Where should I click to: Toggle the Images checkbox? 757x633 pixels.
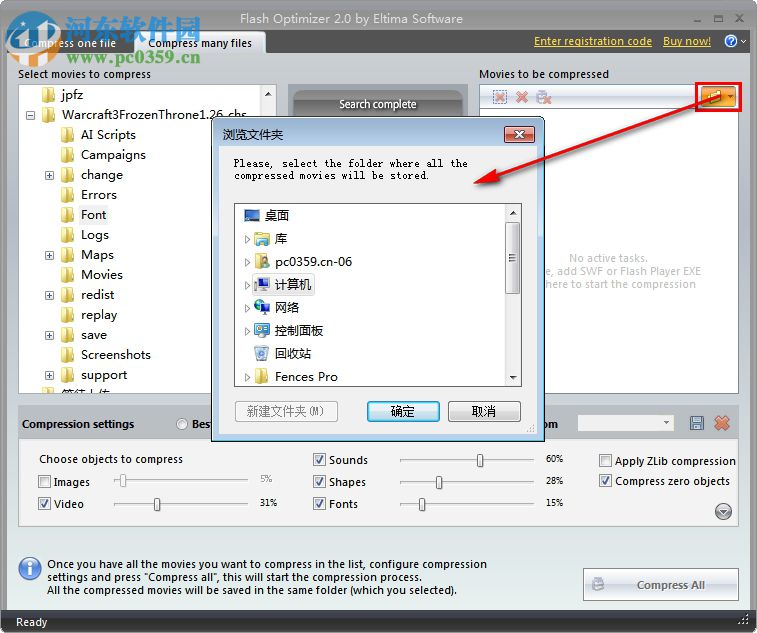[44, 482]
